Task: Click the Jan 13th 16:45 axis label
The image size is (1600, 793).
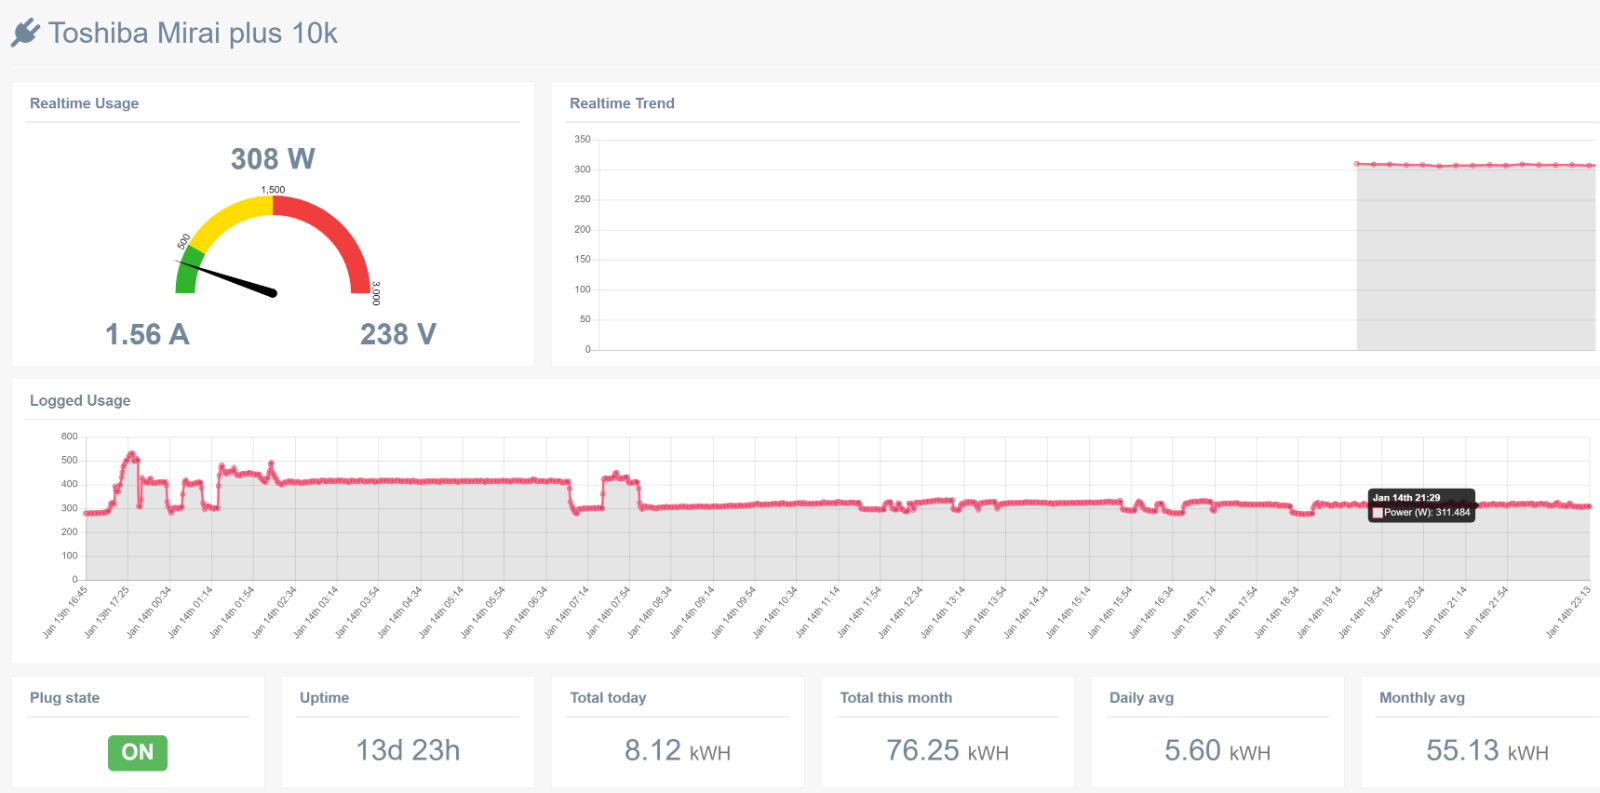Action: pyautogui.click(x=65, y=612)
